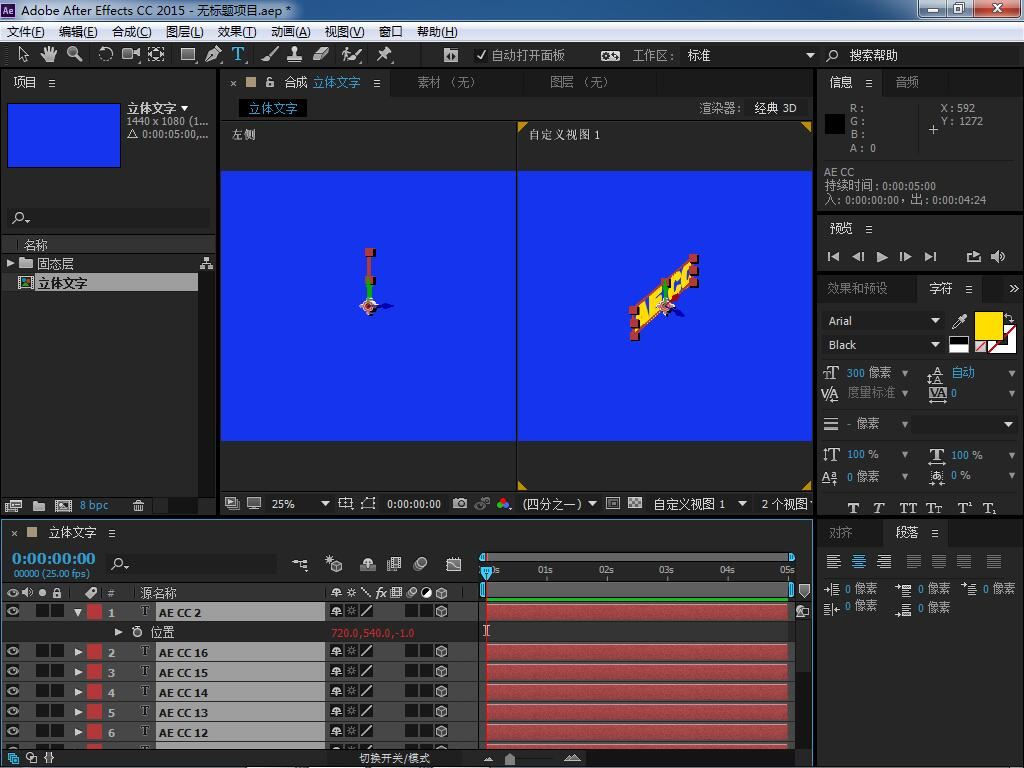The width and height of the screenshot is (1024, 768).
Task: Click the region of interest icon
Action: (x=613, y=504)
